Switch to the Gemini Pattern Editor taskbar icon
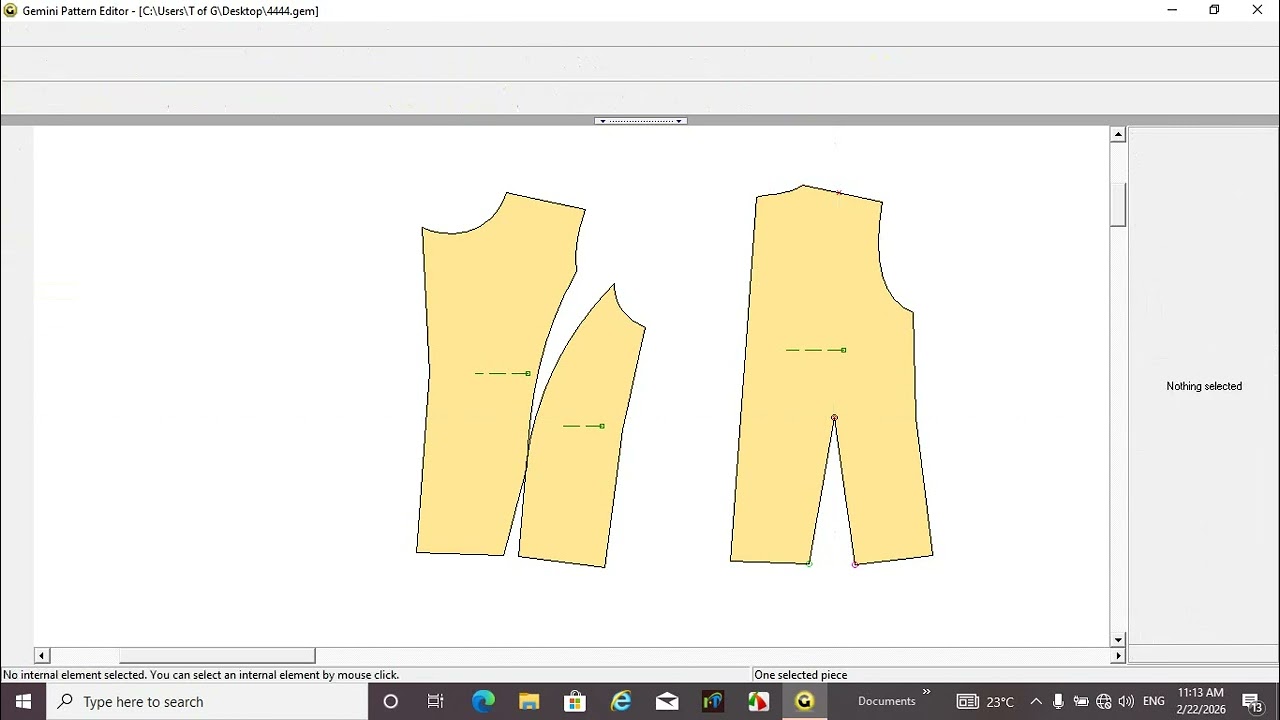 [805, 701]
